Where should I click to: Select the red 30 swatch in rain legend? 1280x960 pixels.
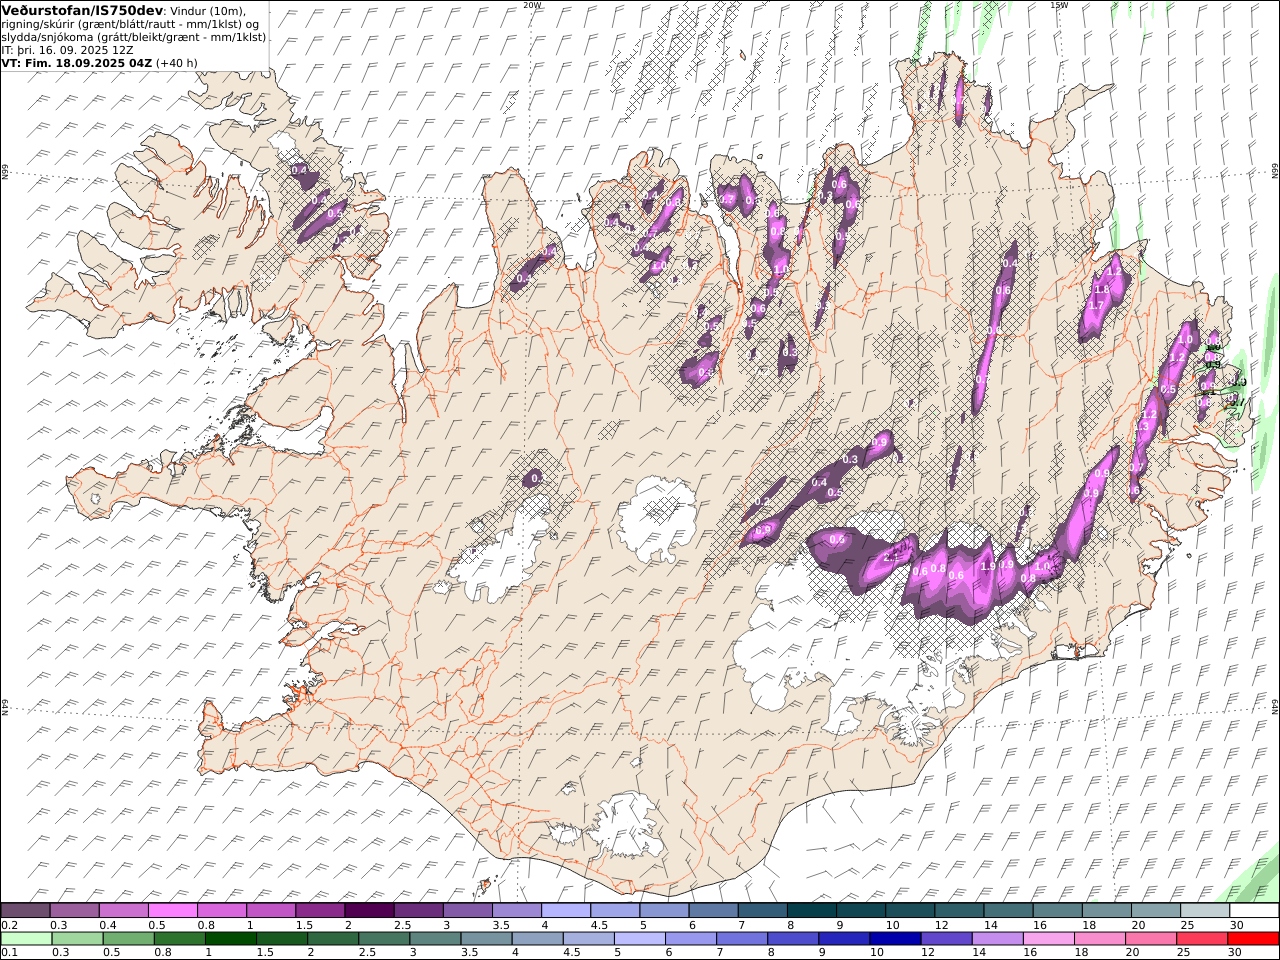coord(1253,939)
